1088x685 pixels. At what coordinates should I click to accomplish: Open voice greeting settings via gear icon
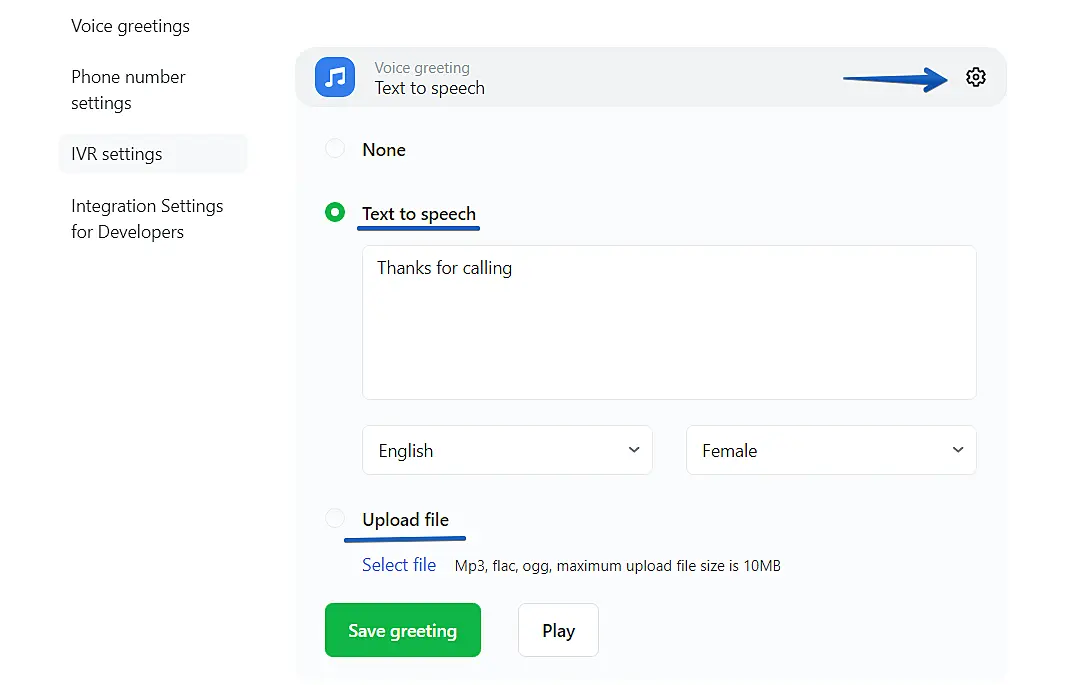pos(975,77)
